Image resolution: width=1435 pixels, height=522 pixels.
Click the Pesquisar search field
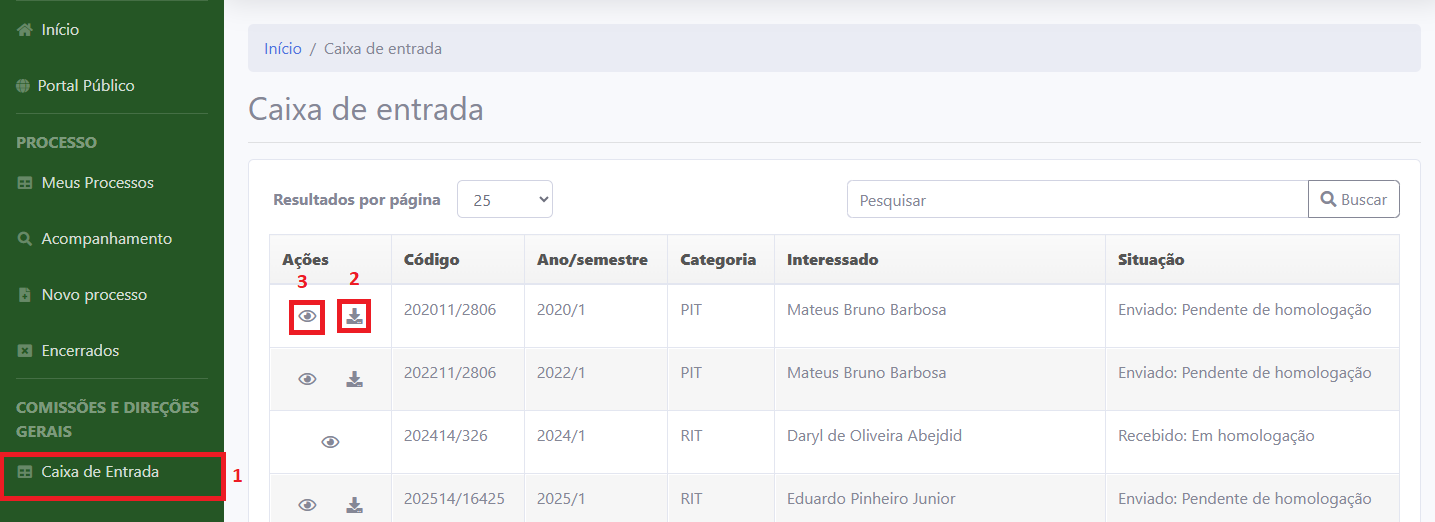tap(1077, 199)
